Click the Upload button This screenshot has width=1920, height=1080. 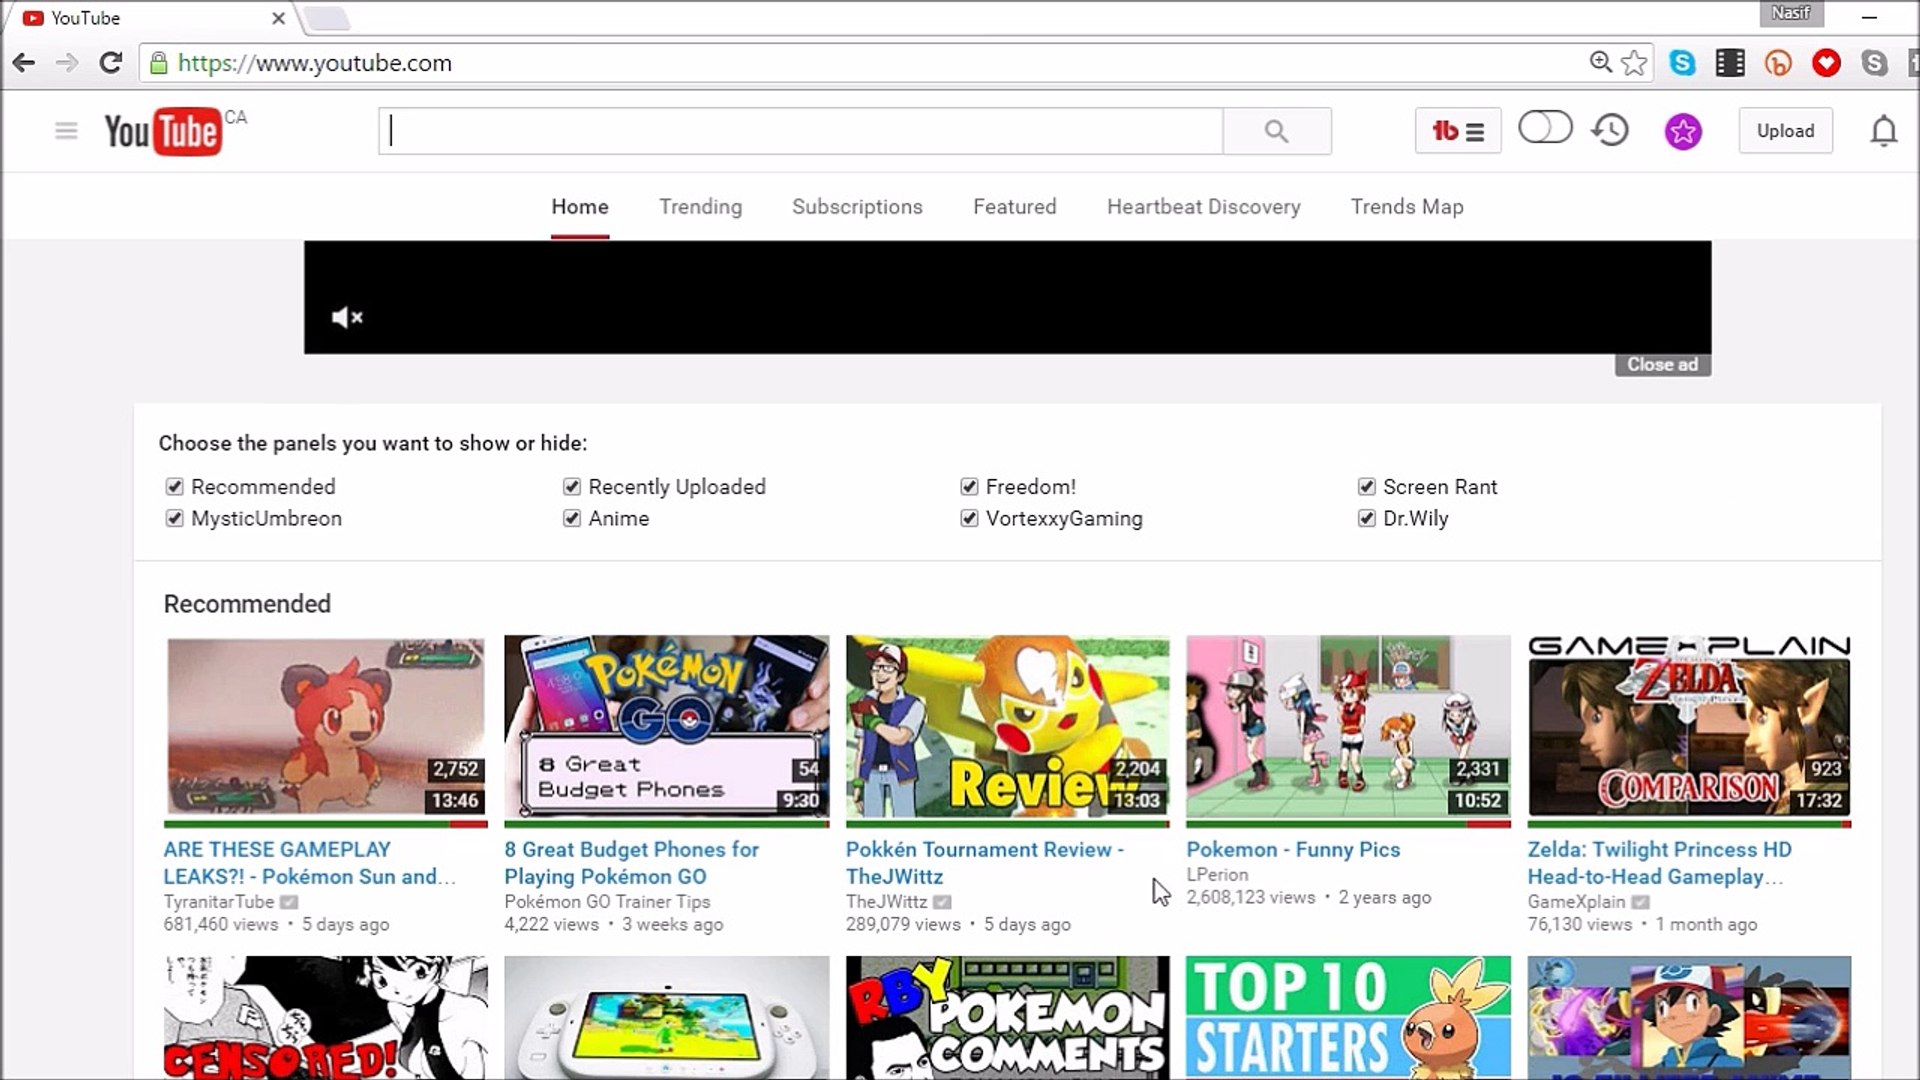1786,131
